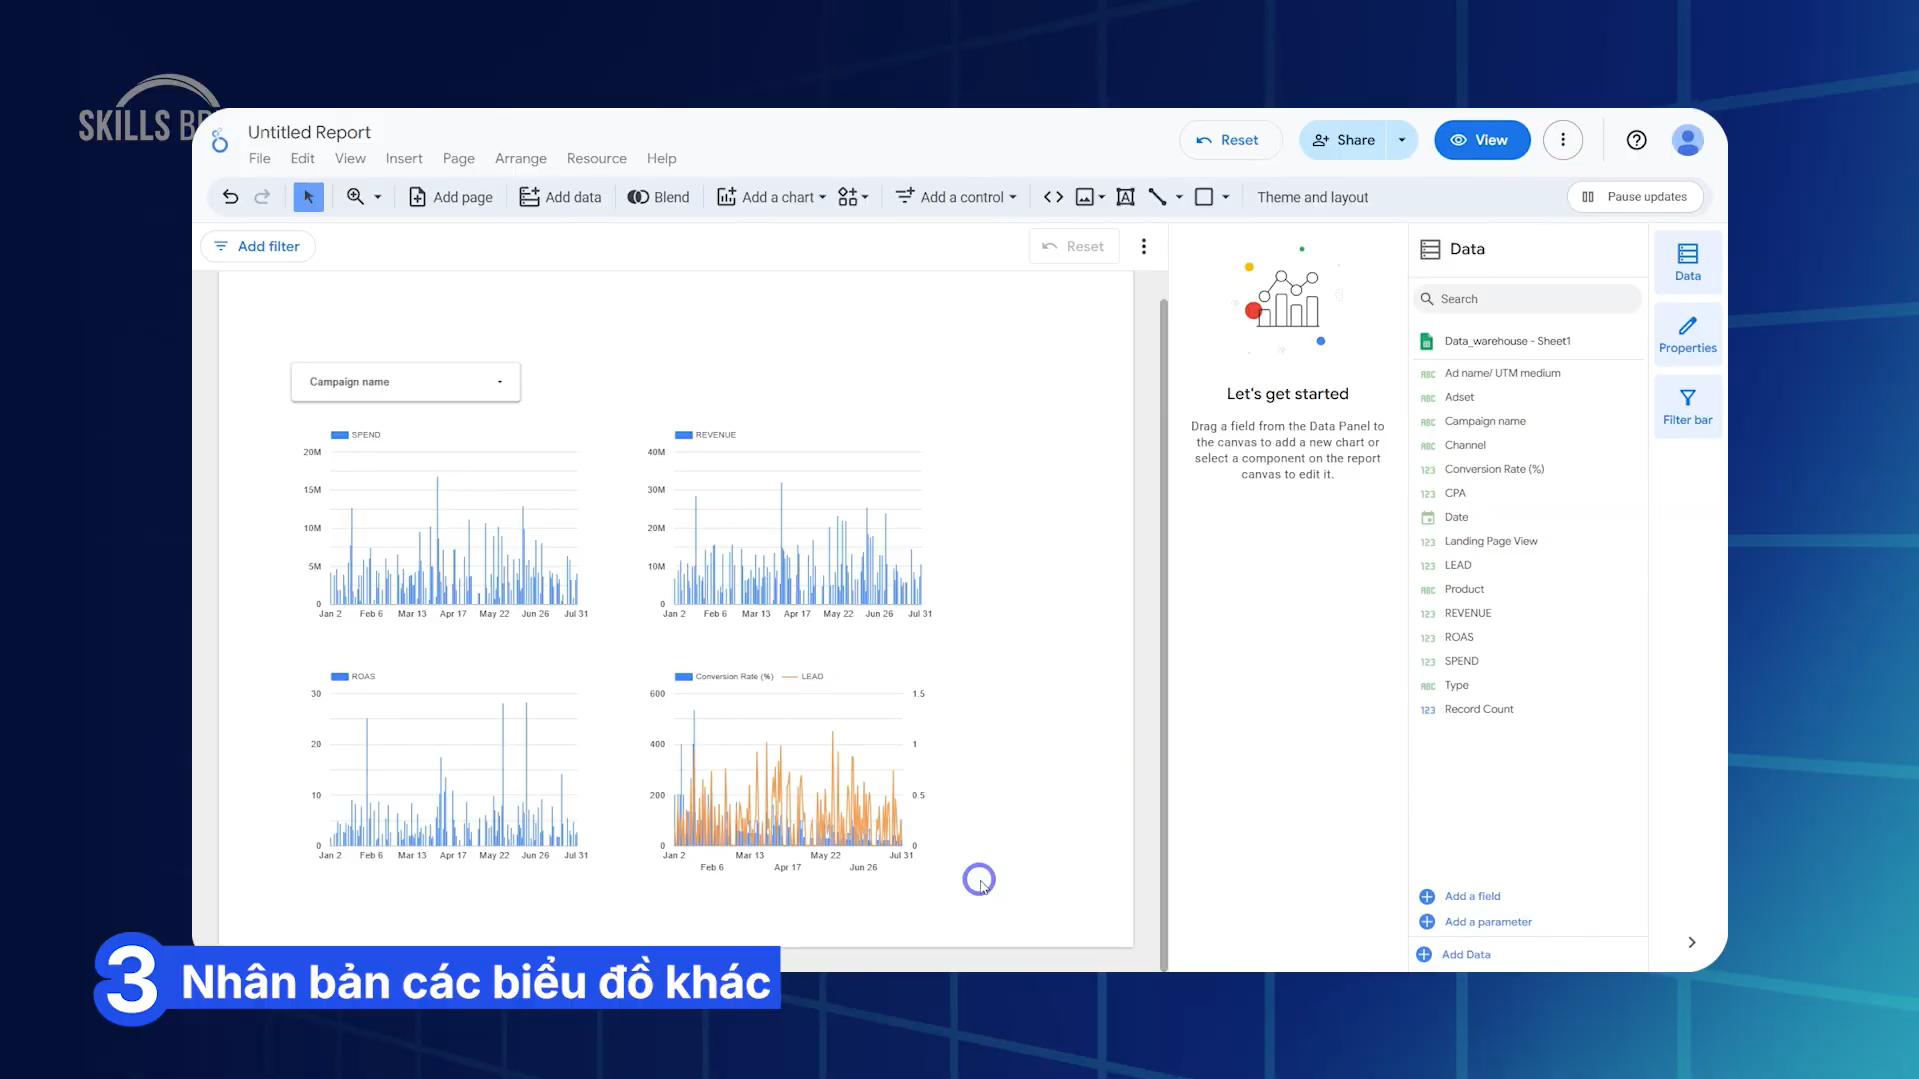The height and width of the screenshot is (1079, 1919).
Task: Select the text box tool
Action: [1125, 197]
